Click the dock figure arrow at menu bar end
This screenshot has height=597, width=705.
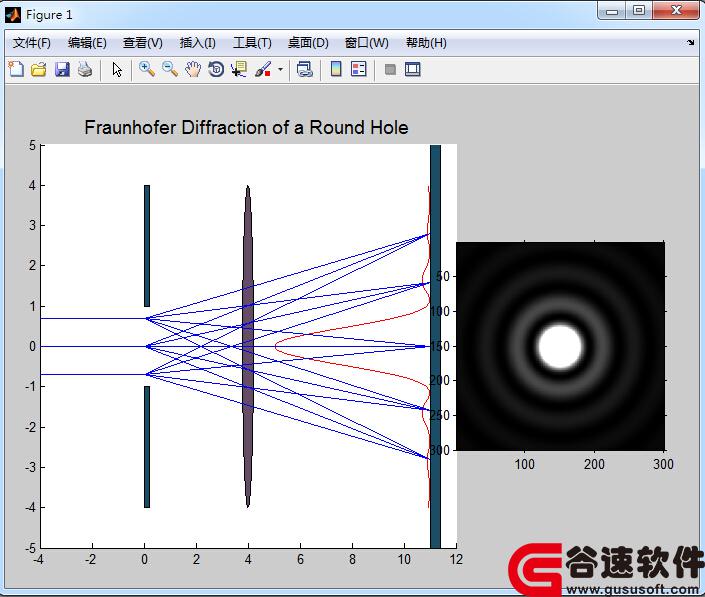click(691, 43)
